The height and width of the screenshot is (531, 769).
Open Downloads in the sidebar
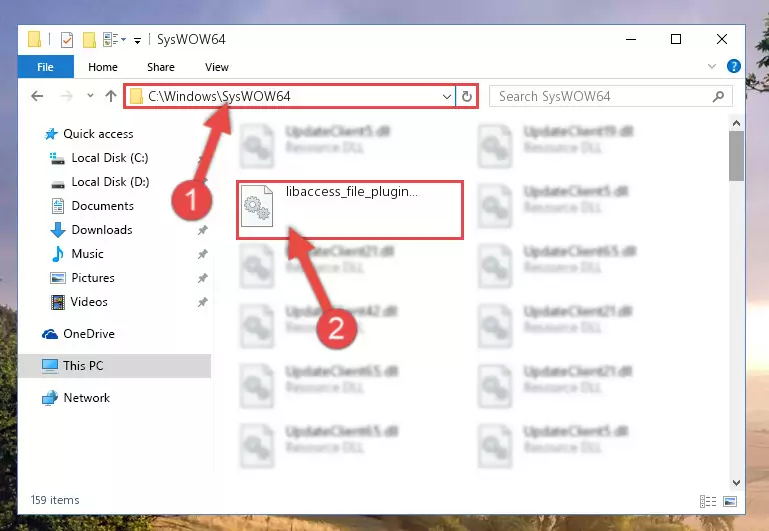(x=102, y=230)
